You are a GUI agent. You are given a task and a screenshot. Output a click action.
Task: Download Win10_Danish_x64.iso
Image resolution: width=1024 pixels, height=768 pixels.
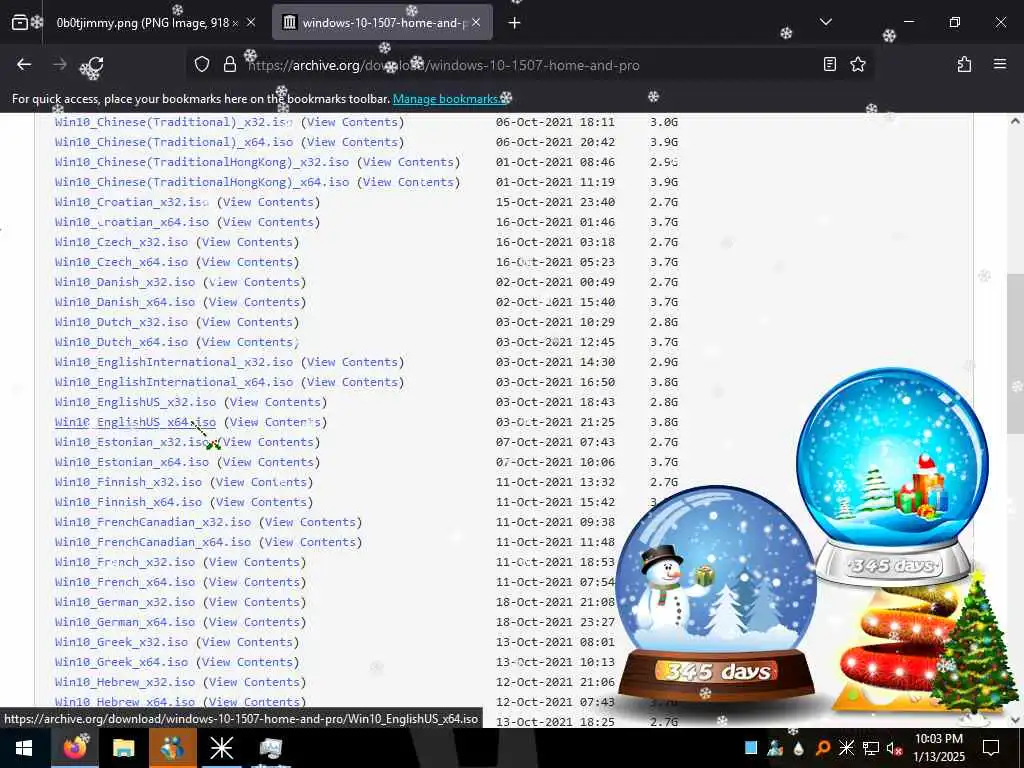click(x=125, y=302)
